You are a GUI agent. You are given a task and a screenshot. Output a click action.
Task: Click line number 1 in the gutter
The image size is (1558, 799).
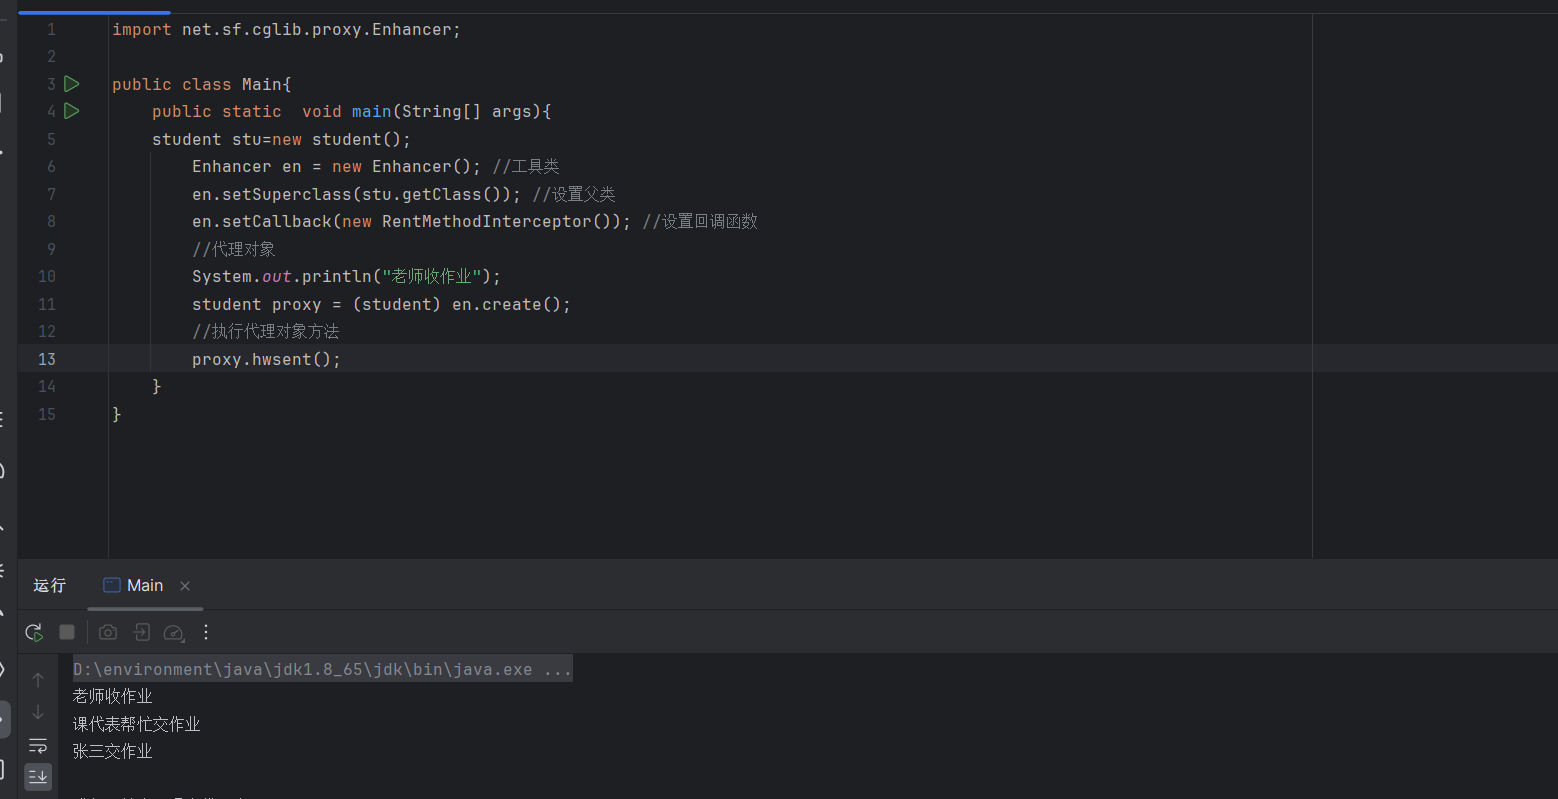pyautogui.click(x=51, y=30)
